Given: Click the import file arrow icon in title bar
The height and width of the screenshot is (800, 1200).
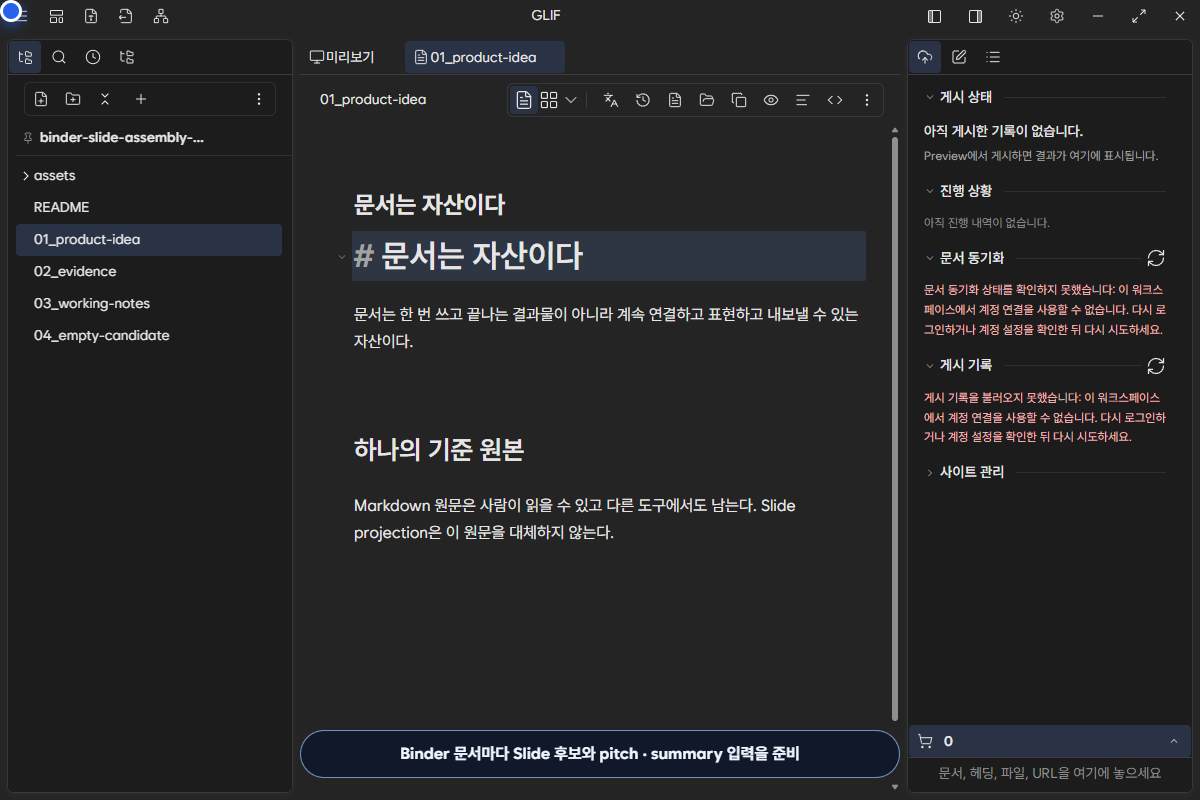Looking at the screenshot, I should [x=125, y=16].
